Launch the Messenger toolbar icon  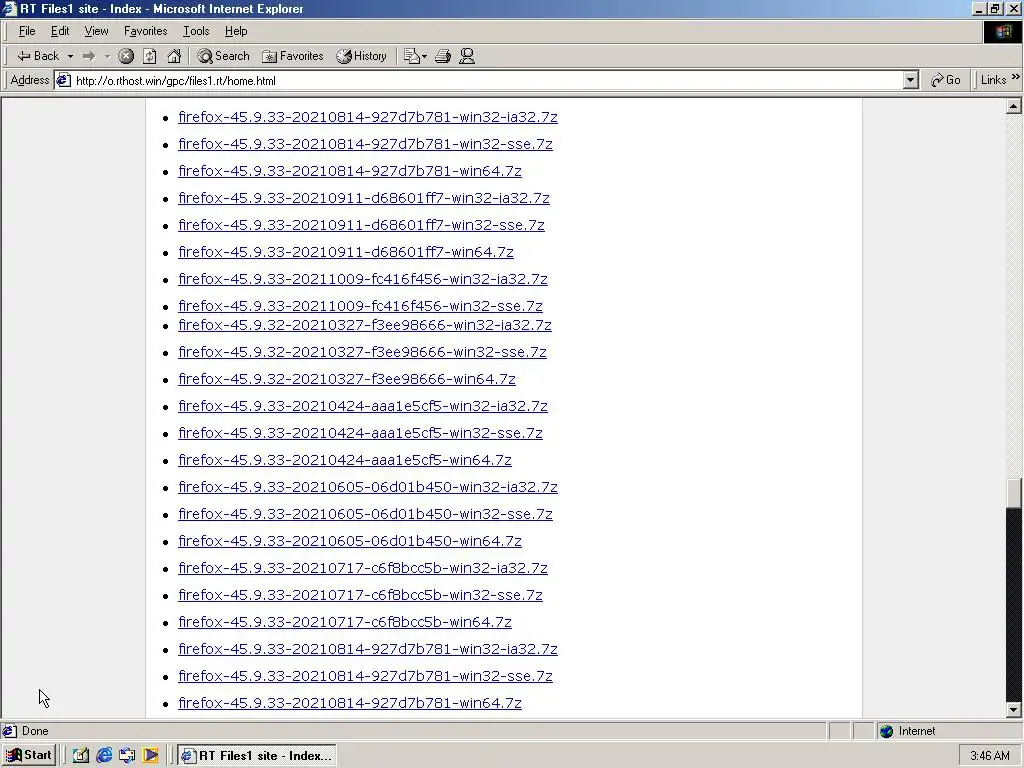(x=467, y=56)
